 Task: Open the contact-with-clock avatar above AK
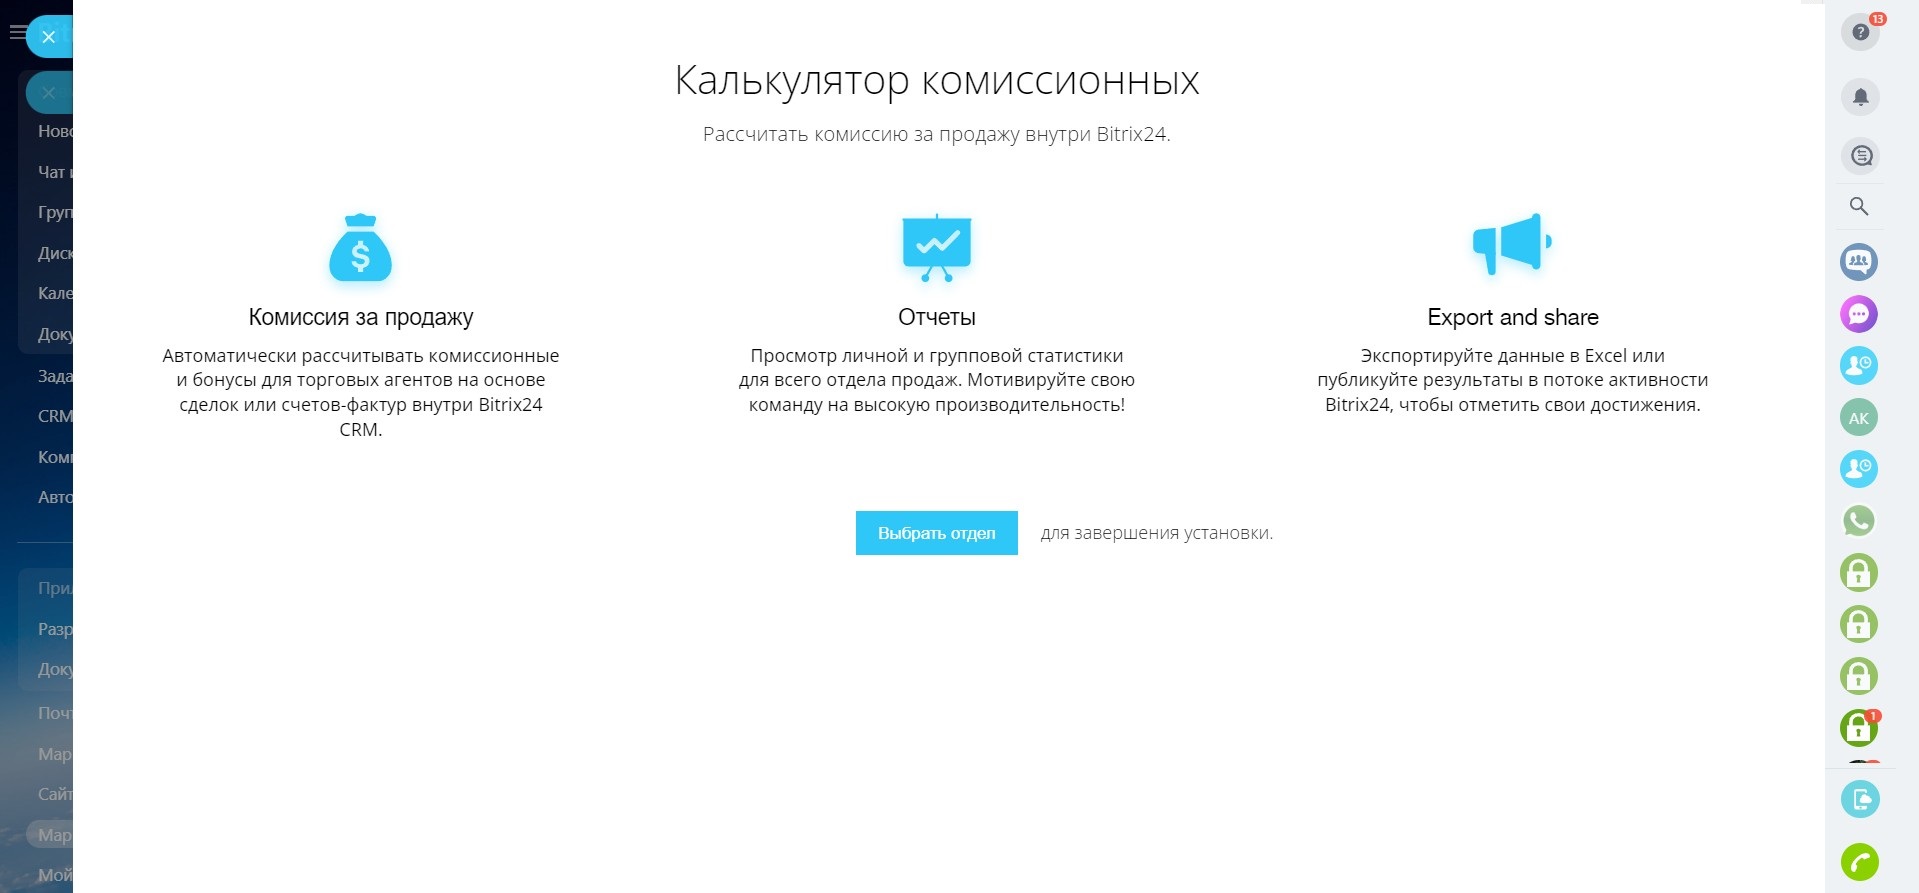tap(1859, 366)
